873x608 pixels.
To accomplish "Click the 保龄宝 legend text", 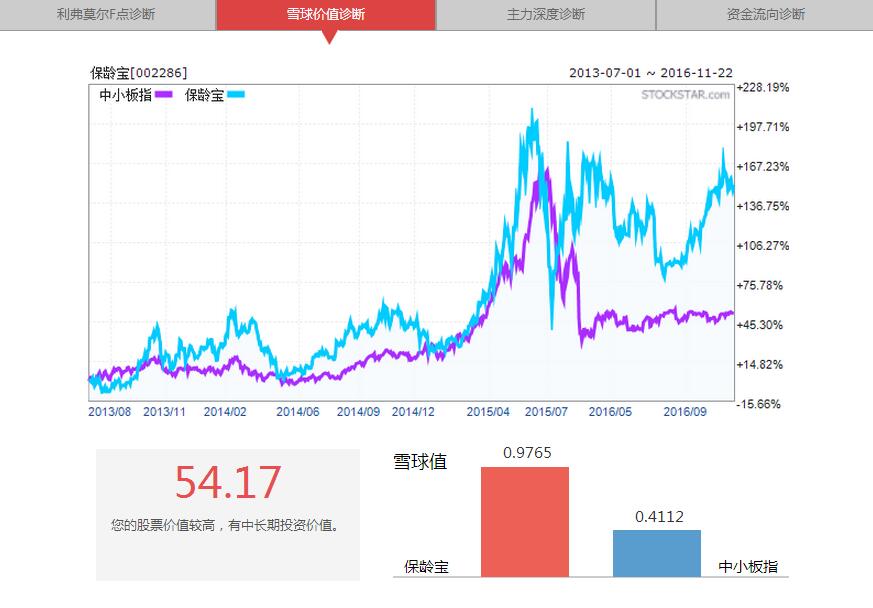I will (x=204, y=95).
